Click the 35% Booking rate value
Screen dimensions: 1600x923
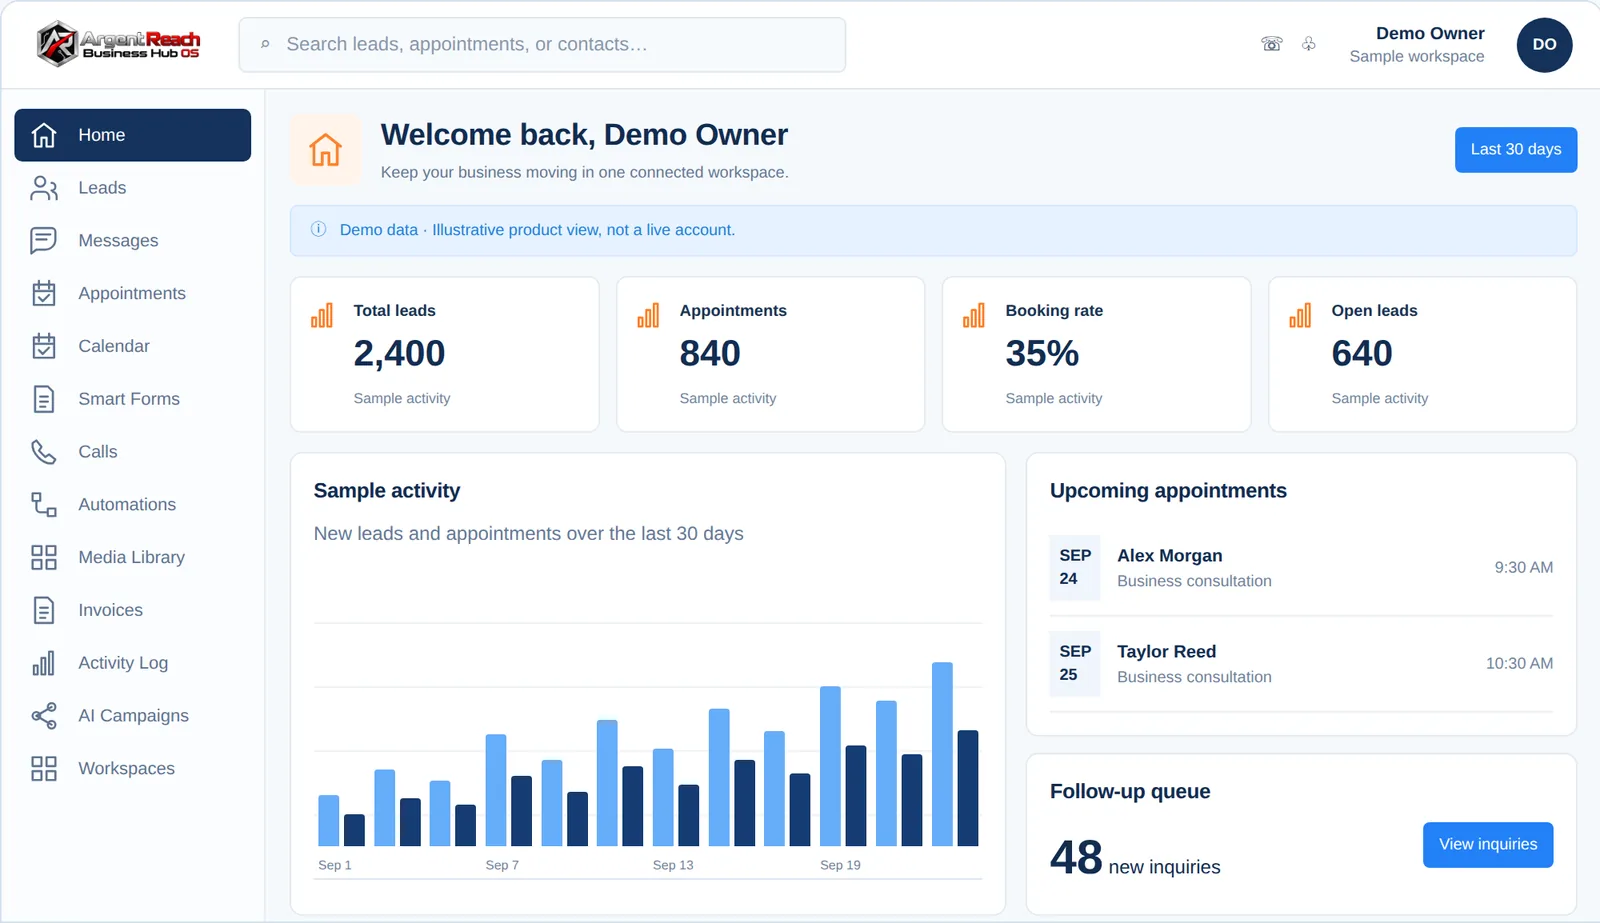click(x=1042, y=354)
